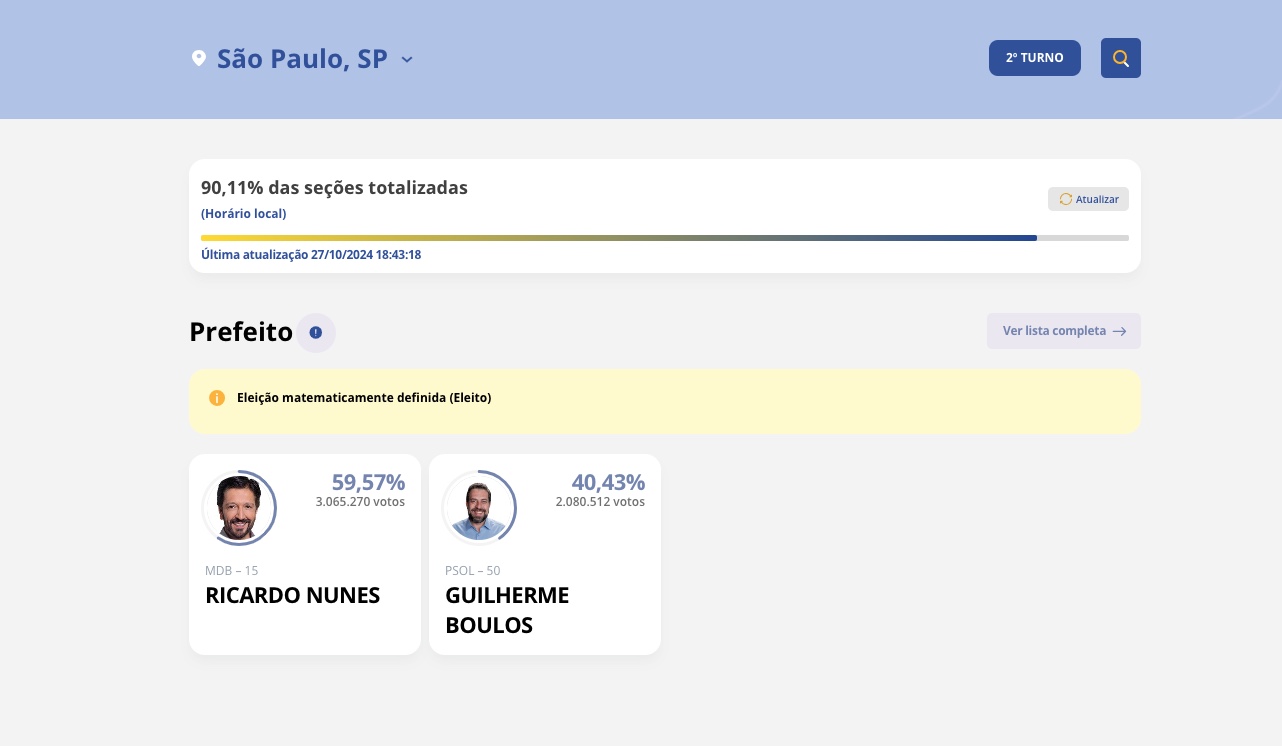Open Ver lista completa
The height and width of the screenshot is (746, 1282).
(1055, 331)
